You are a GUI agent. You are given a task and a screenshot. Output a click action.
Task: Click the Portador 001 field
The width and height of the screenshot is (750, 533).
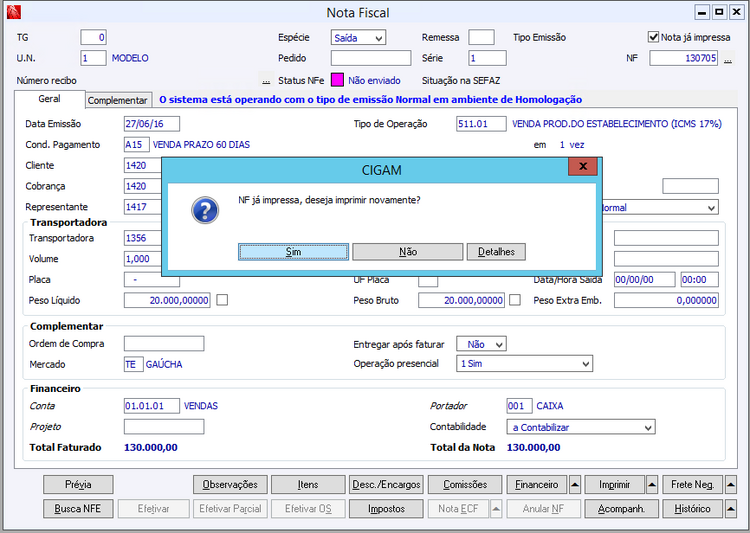(519, 406)
